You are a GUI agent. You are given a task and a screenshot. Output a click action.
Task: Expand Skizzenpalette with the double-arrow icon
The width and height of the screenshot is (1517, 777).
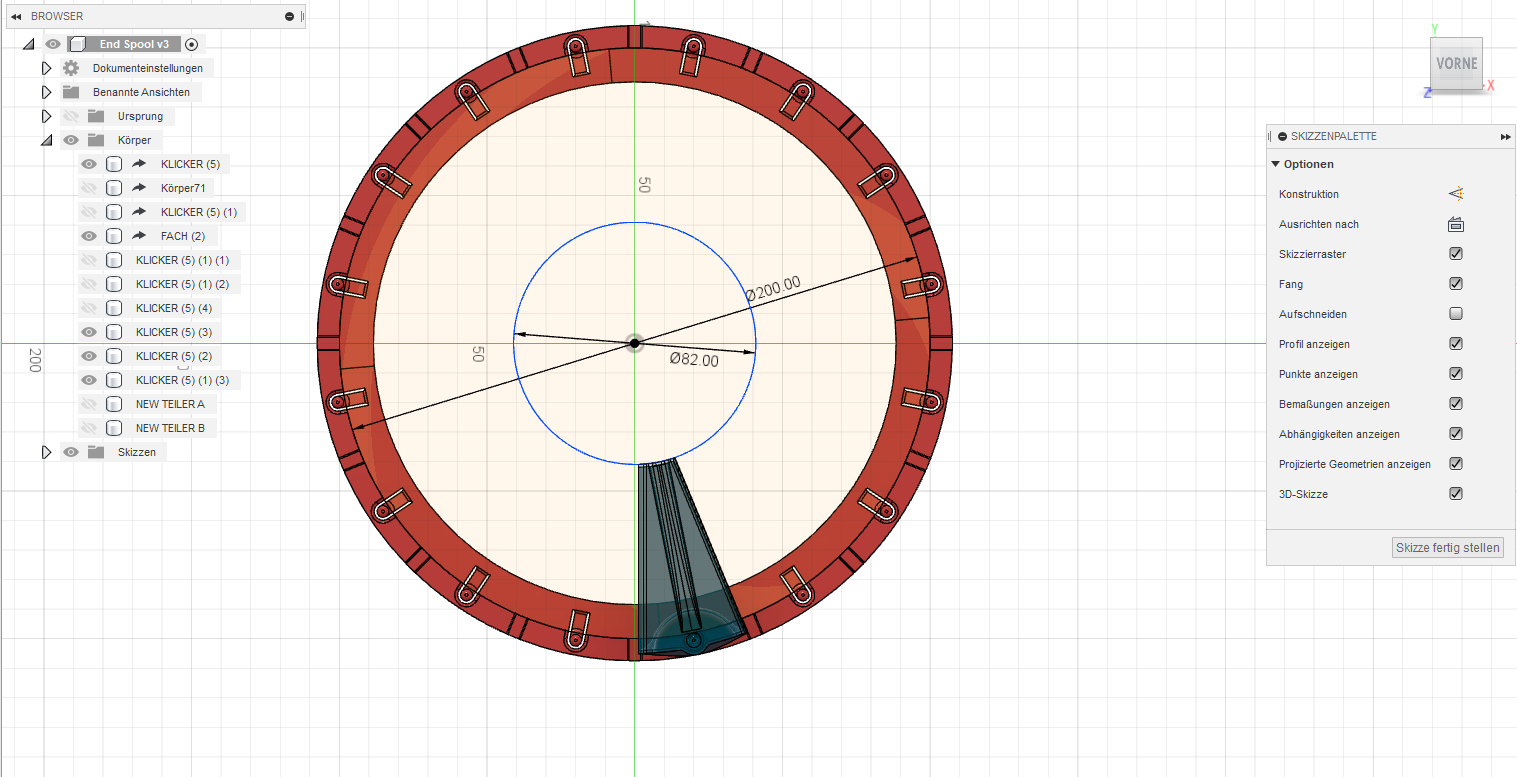coord(1505,136)
